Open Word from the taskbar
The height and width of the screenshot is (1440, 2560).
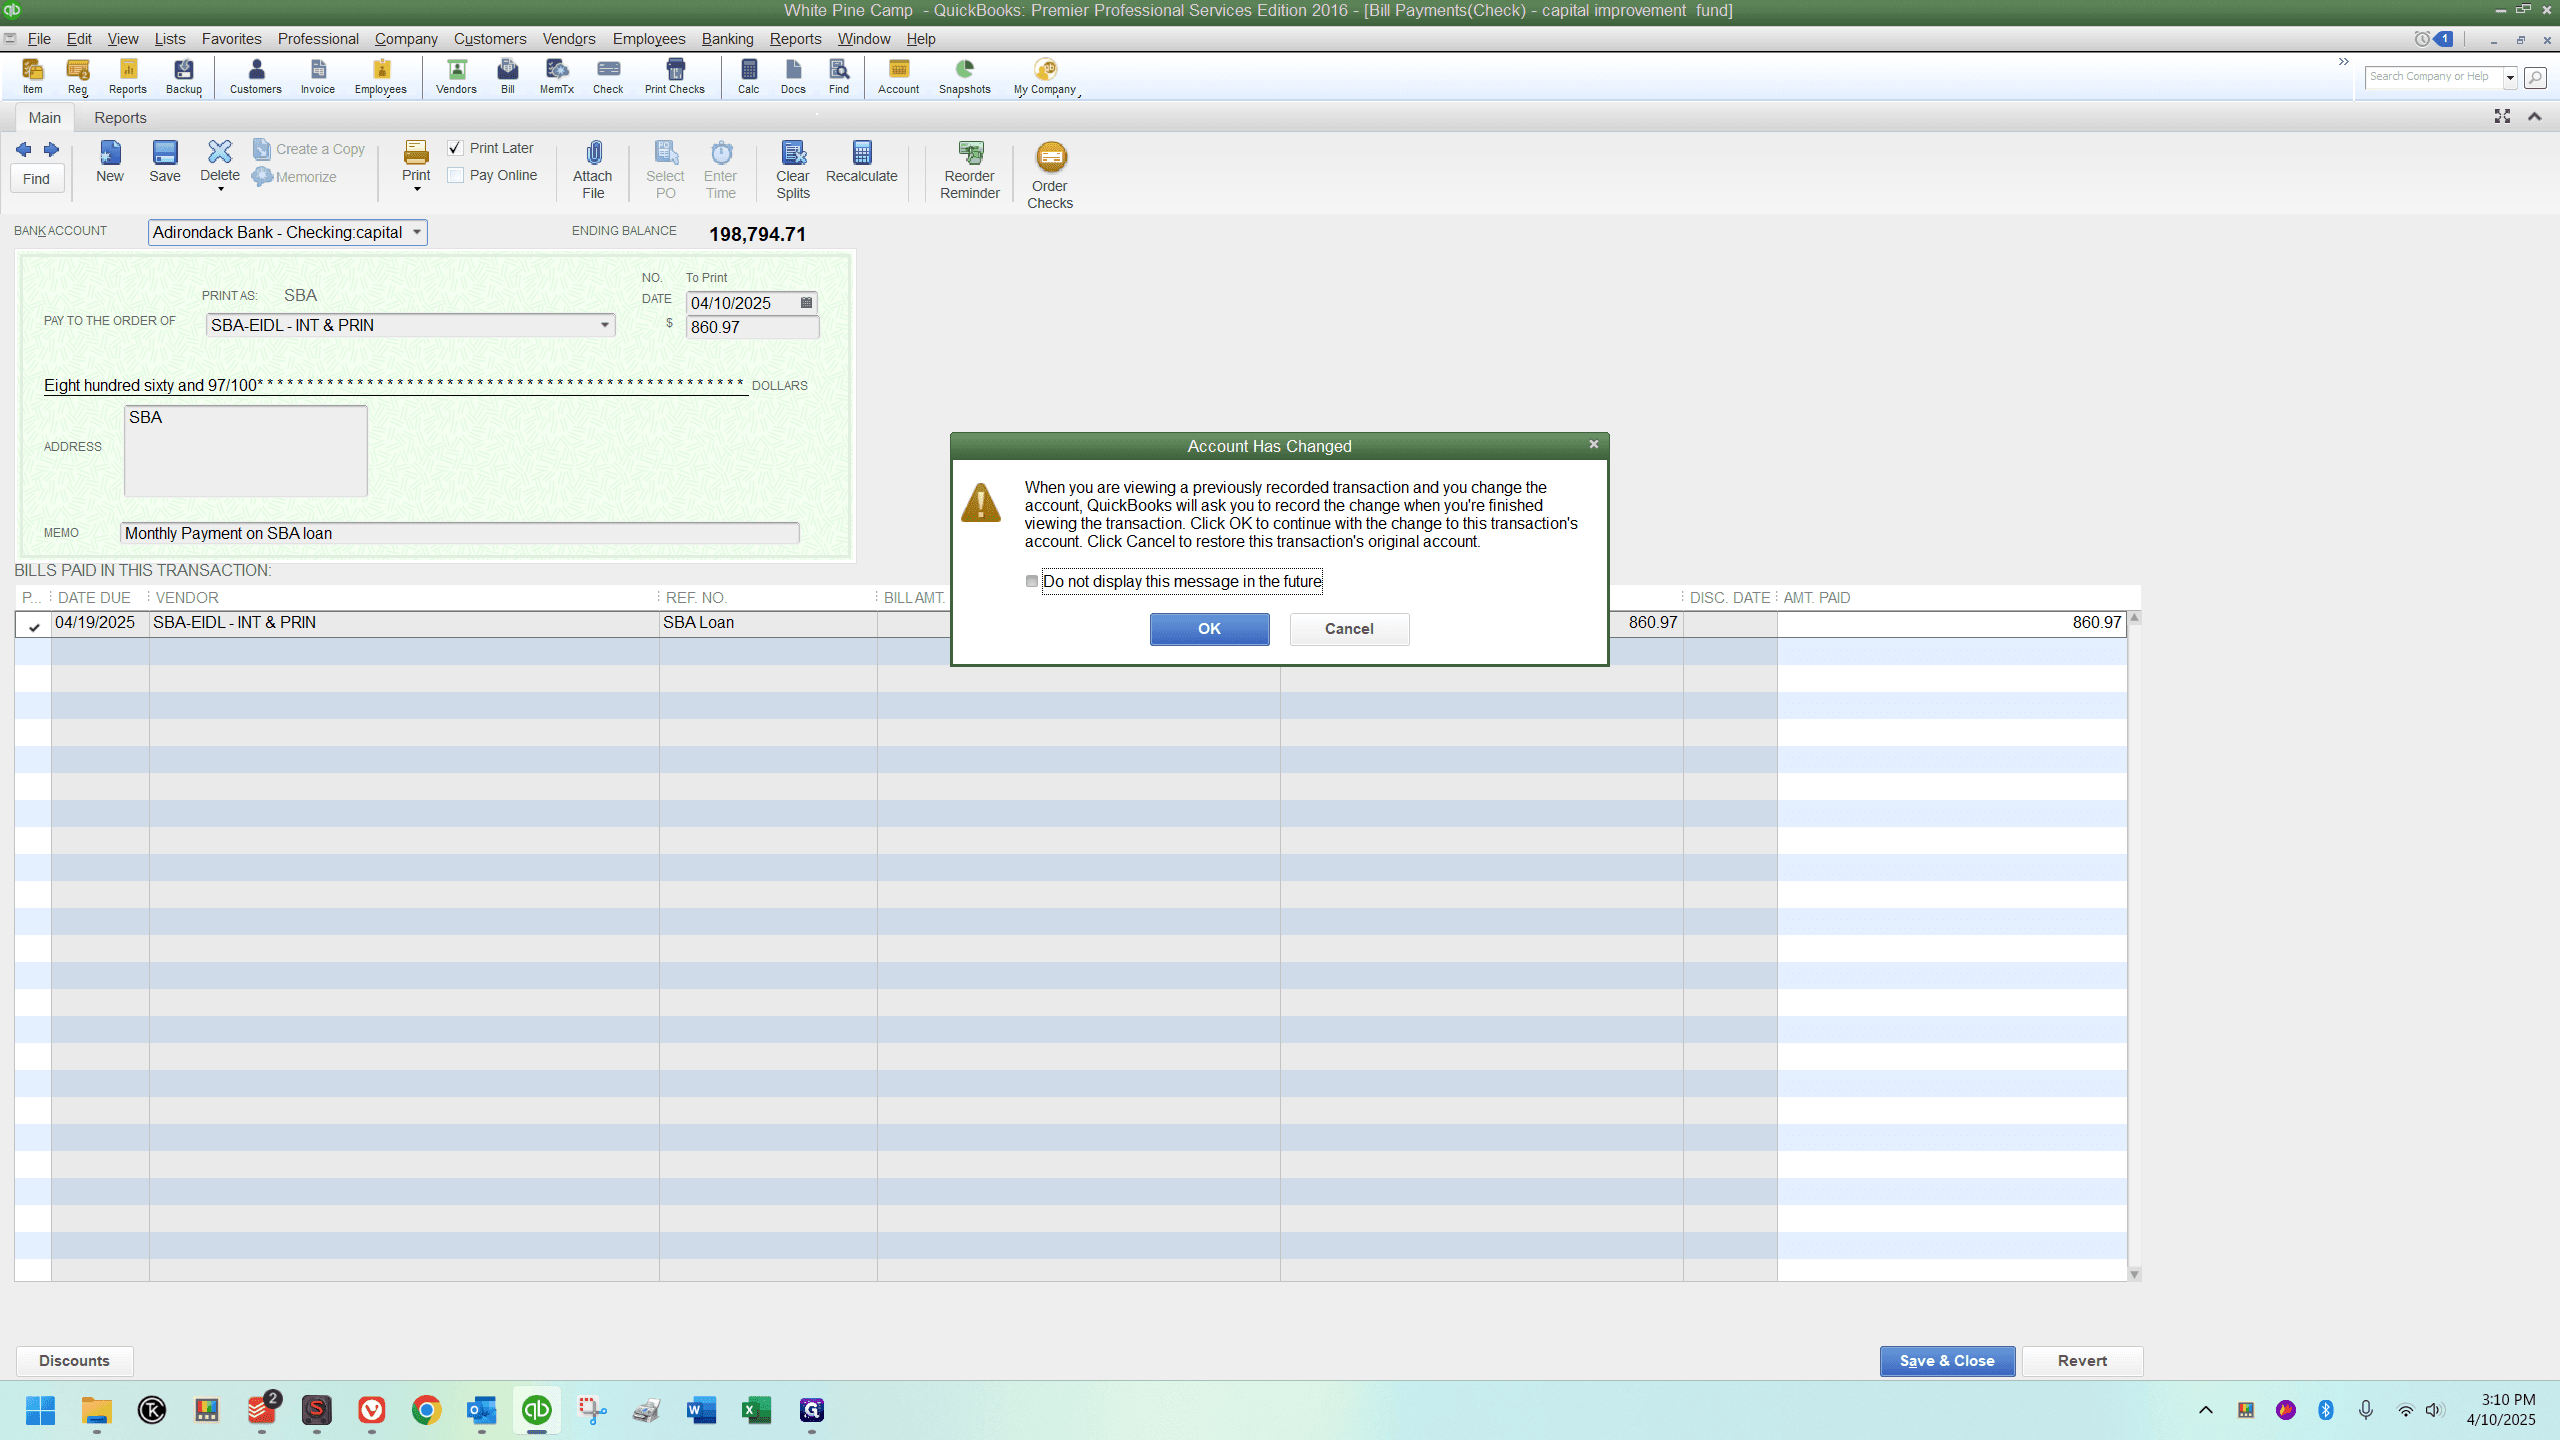click(x=702, y=1410)
